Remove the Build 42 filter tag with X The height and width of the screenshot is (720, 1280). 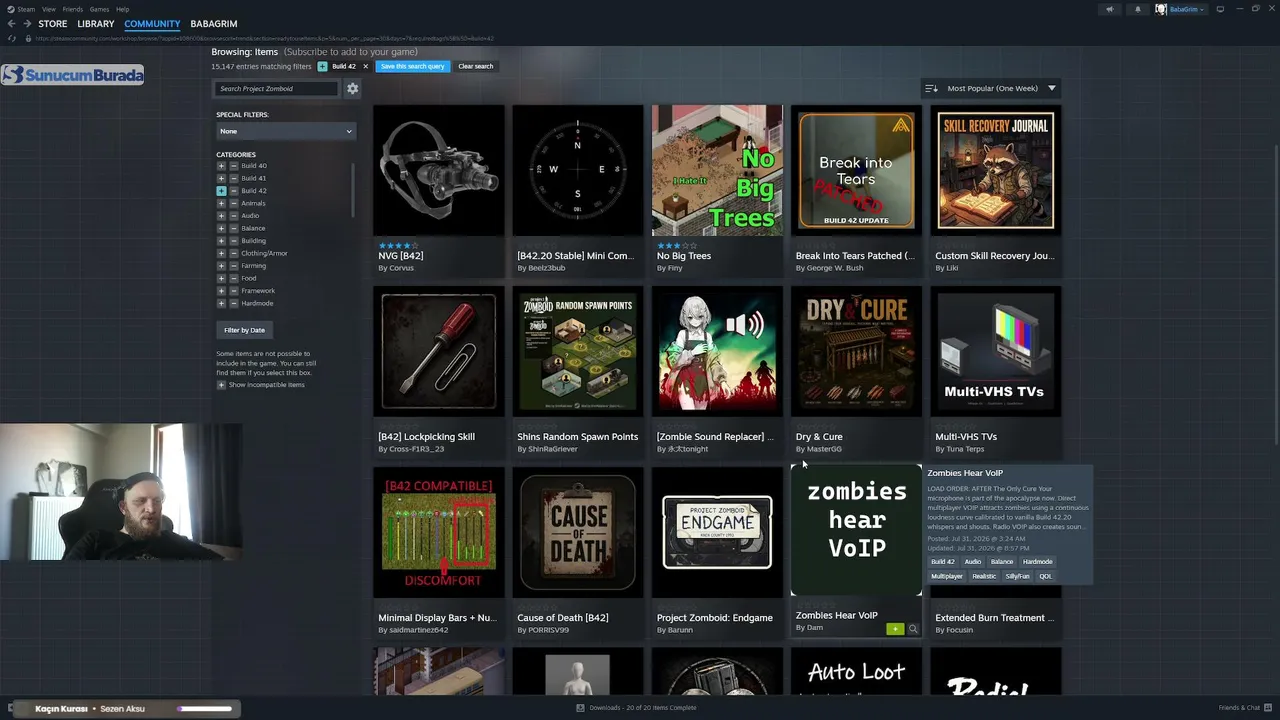click(365, 66)
